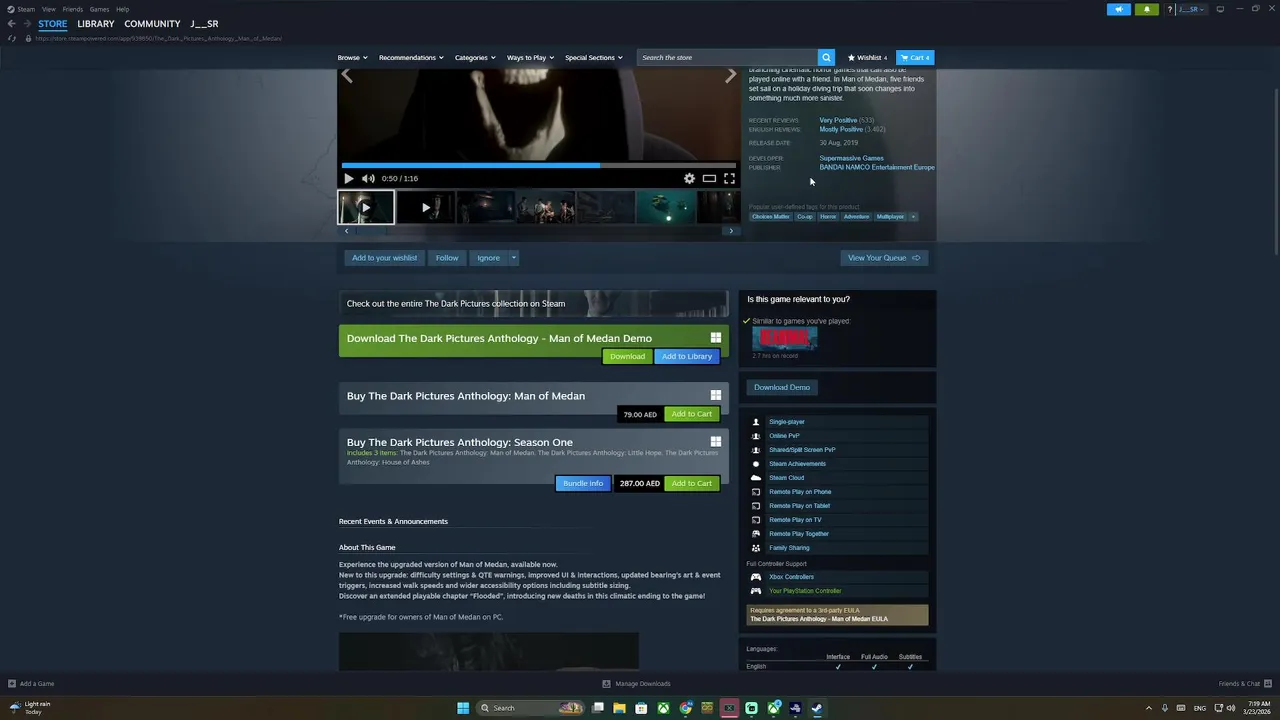Open Chrome from taskbar
1280x720 pixels.
pyautogui.click(x=685, y=708)
